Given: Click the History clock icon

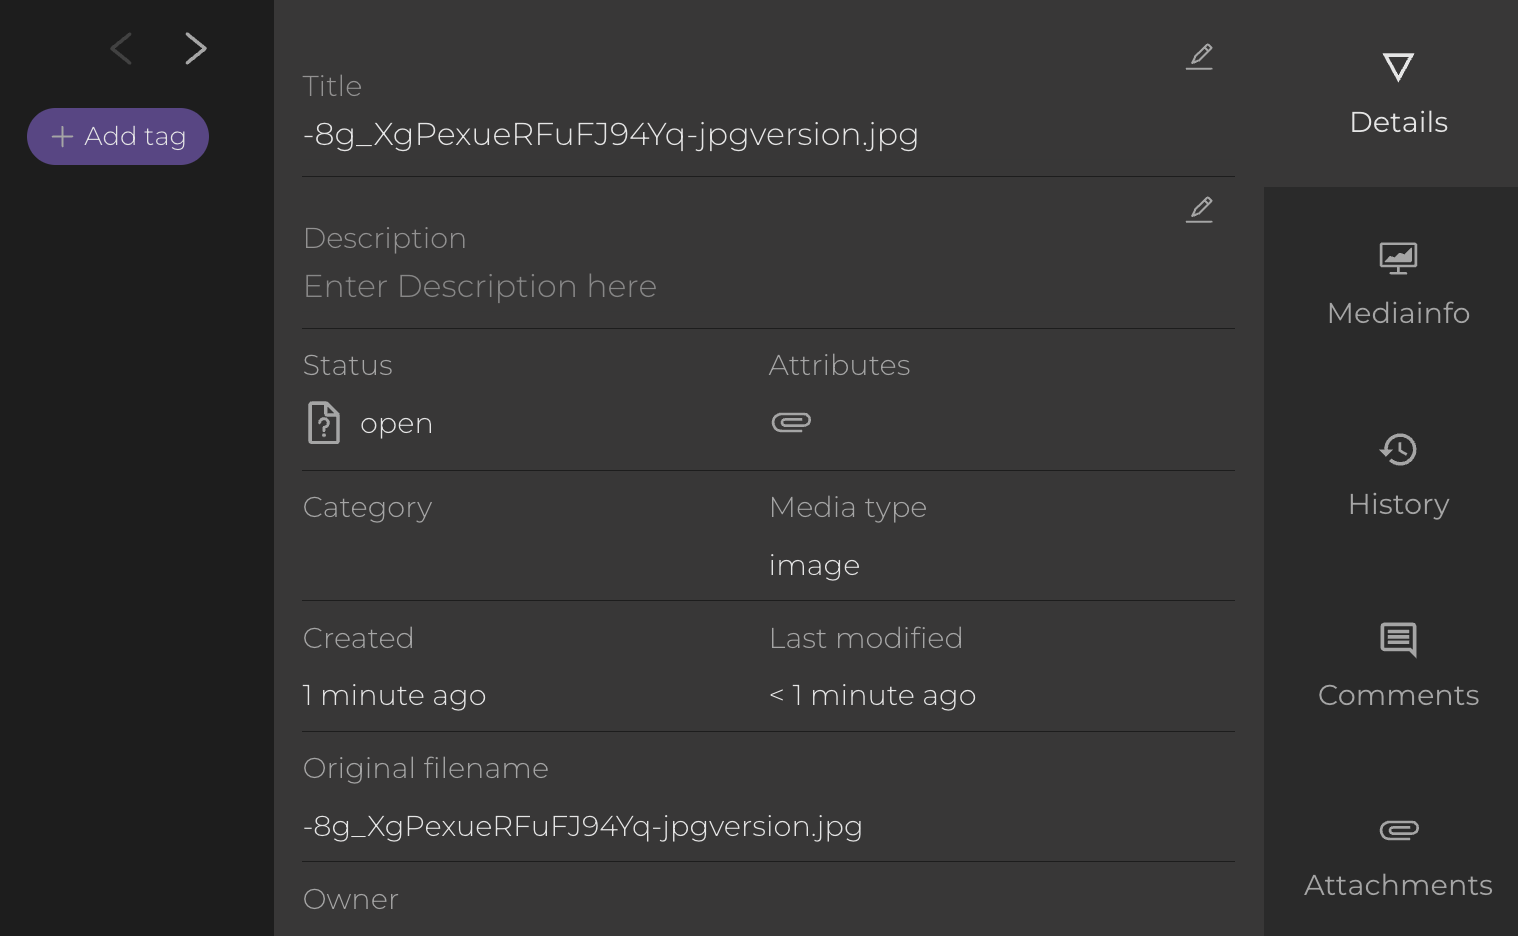Looking at the screenshot, I should [x=1398, y=449].
